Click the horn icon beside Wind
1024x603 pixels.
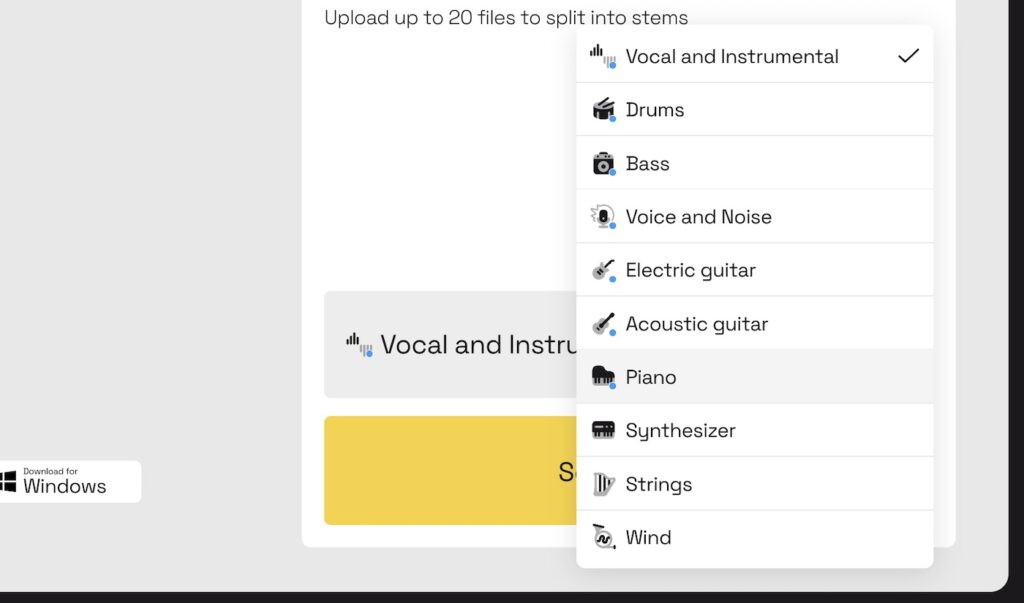[x=603, y=538]
